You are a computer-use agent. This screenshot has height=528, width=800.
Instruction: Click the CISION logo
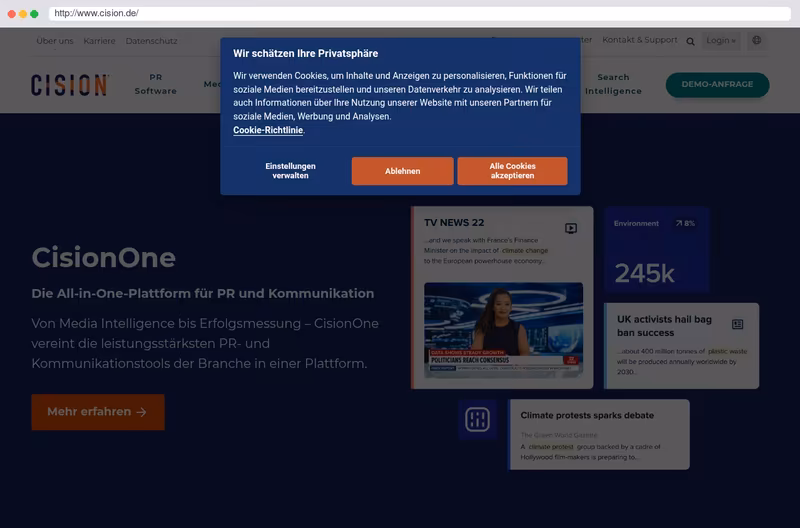tap(70, 85)
